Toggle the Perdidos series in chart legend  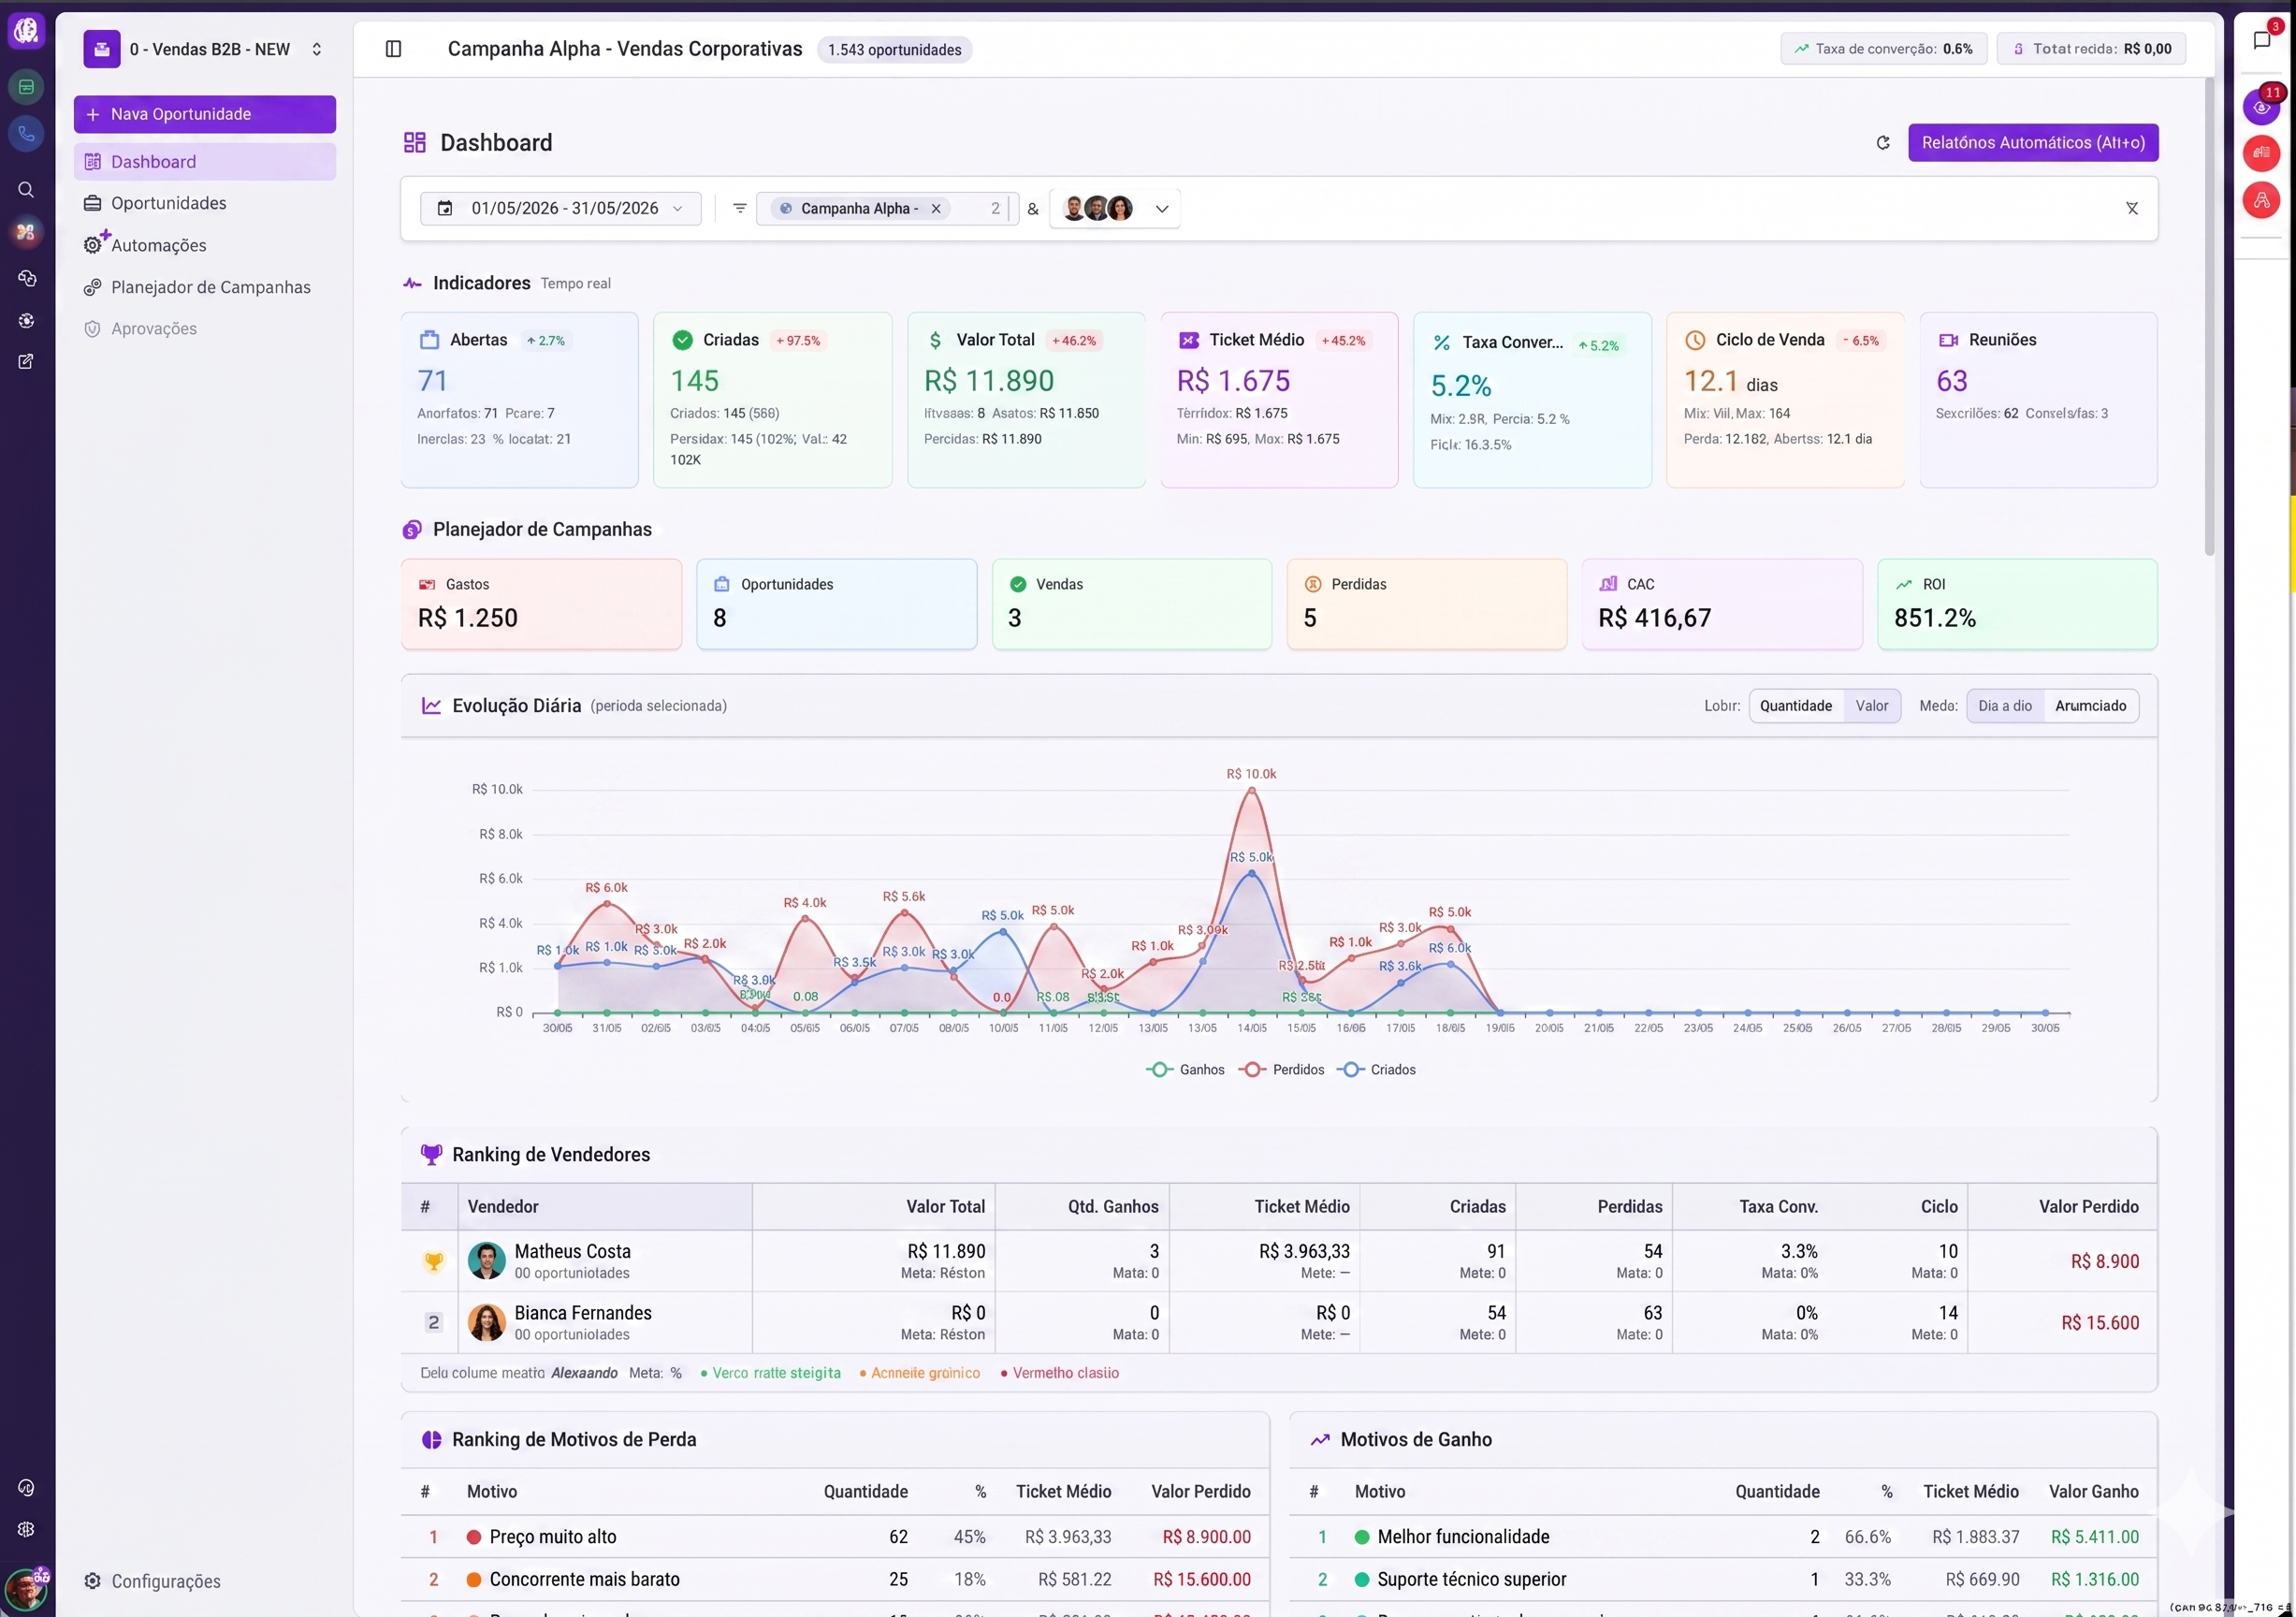(1282, 1070)
